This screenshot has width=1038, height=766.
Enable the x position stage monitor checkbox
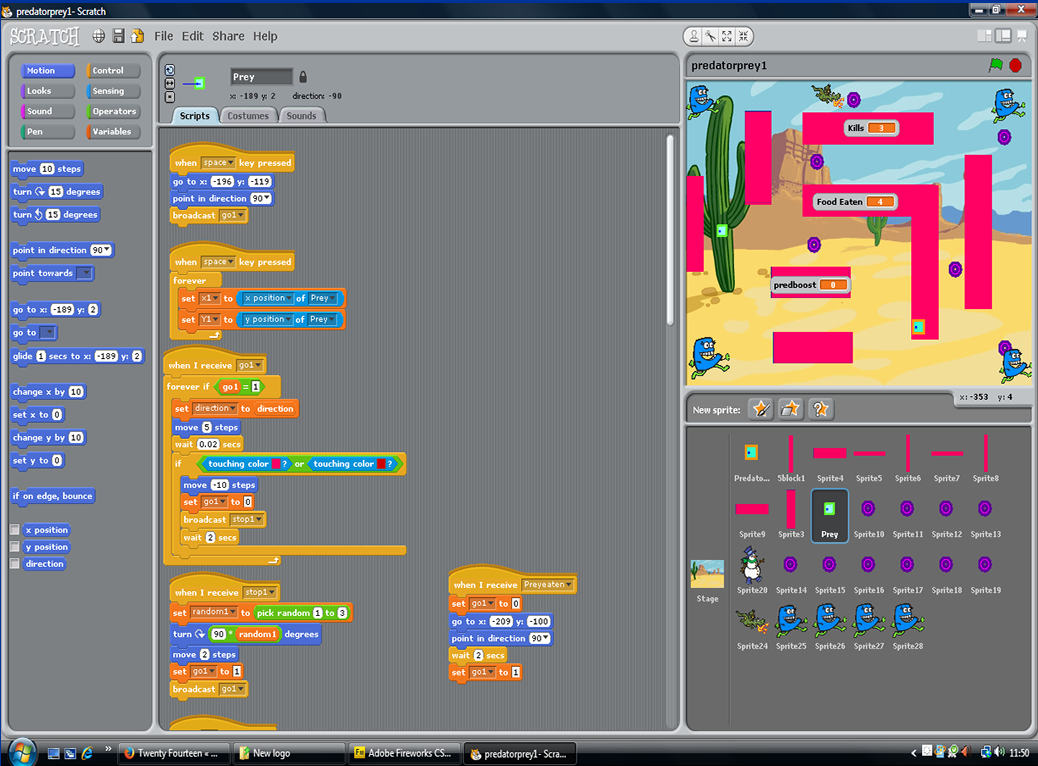coord(15,530)
